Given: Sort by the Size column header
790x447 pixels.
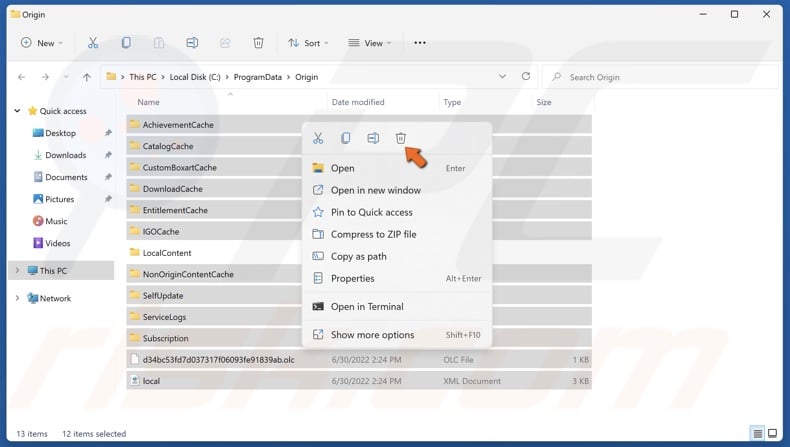Looking at the screenshot, I should click(544, 102).
